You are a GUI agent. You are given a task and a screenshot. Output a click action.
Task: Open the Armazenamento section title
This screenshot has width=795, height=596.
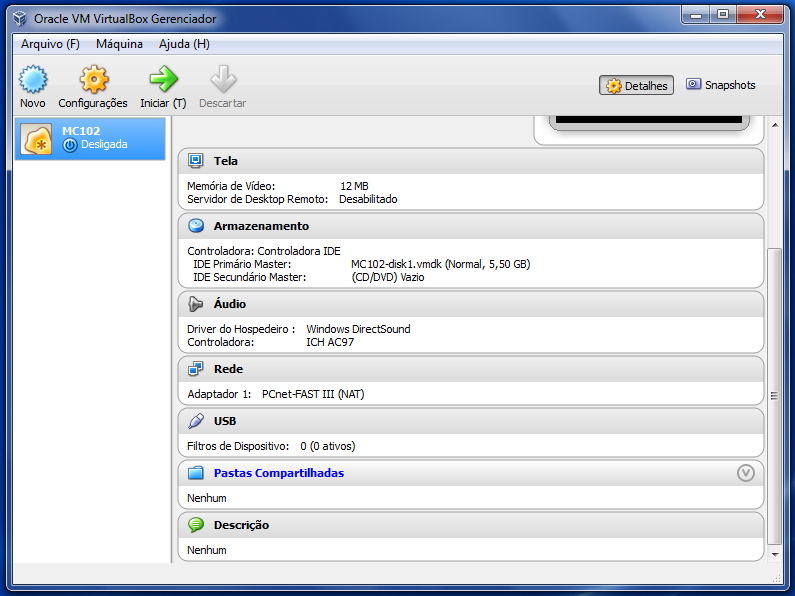[x=261, y=226]
